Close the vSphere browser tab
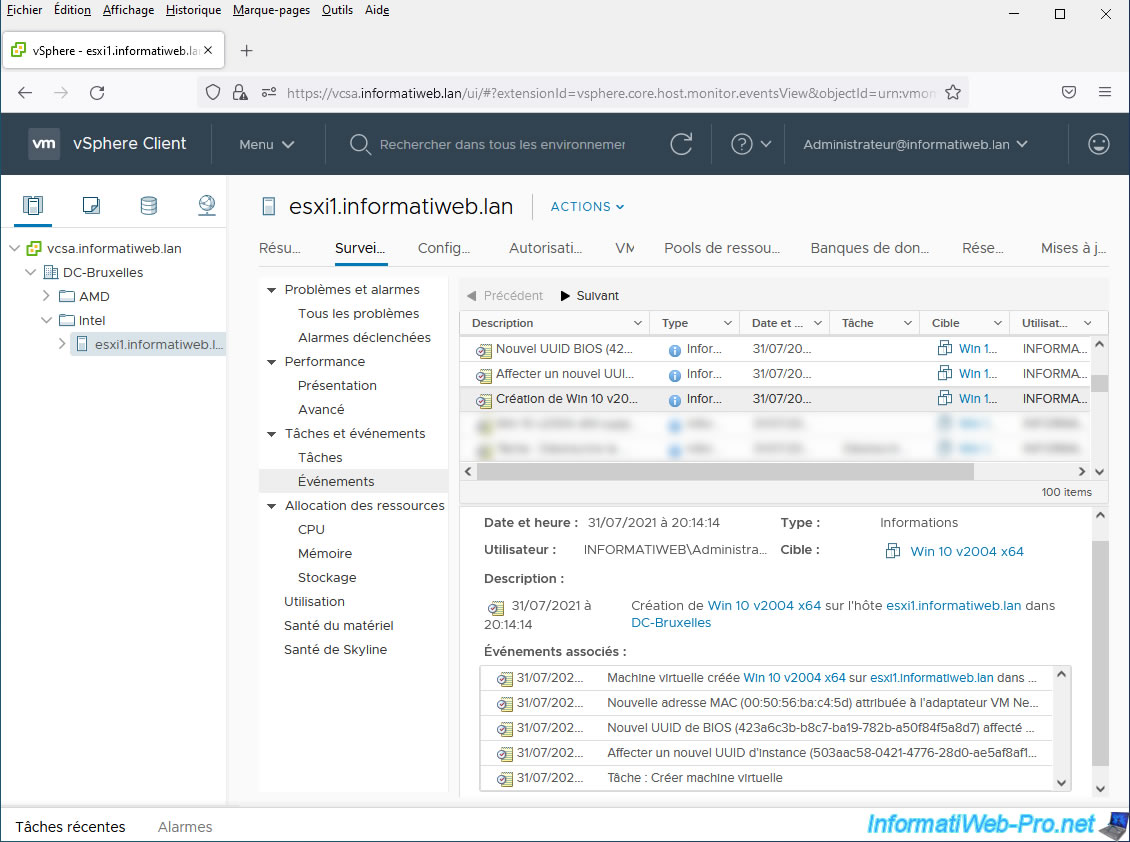 tap(208, 50)
